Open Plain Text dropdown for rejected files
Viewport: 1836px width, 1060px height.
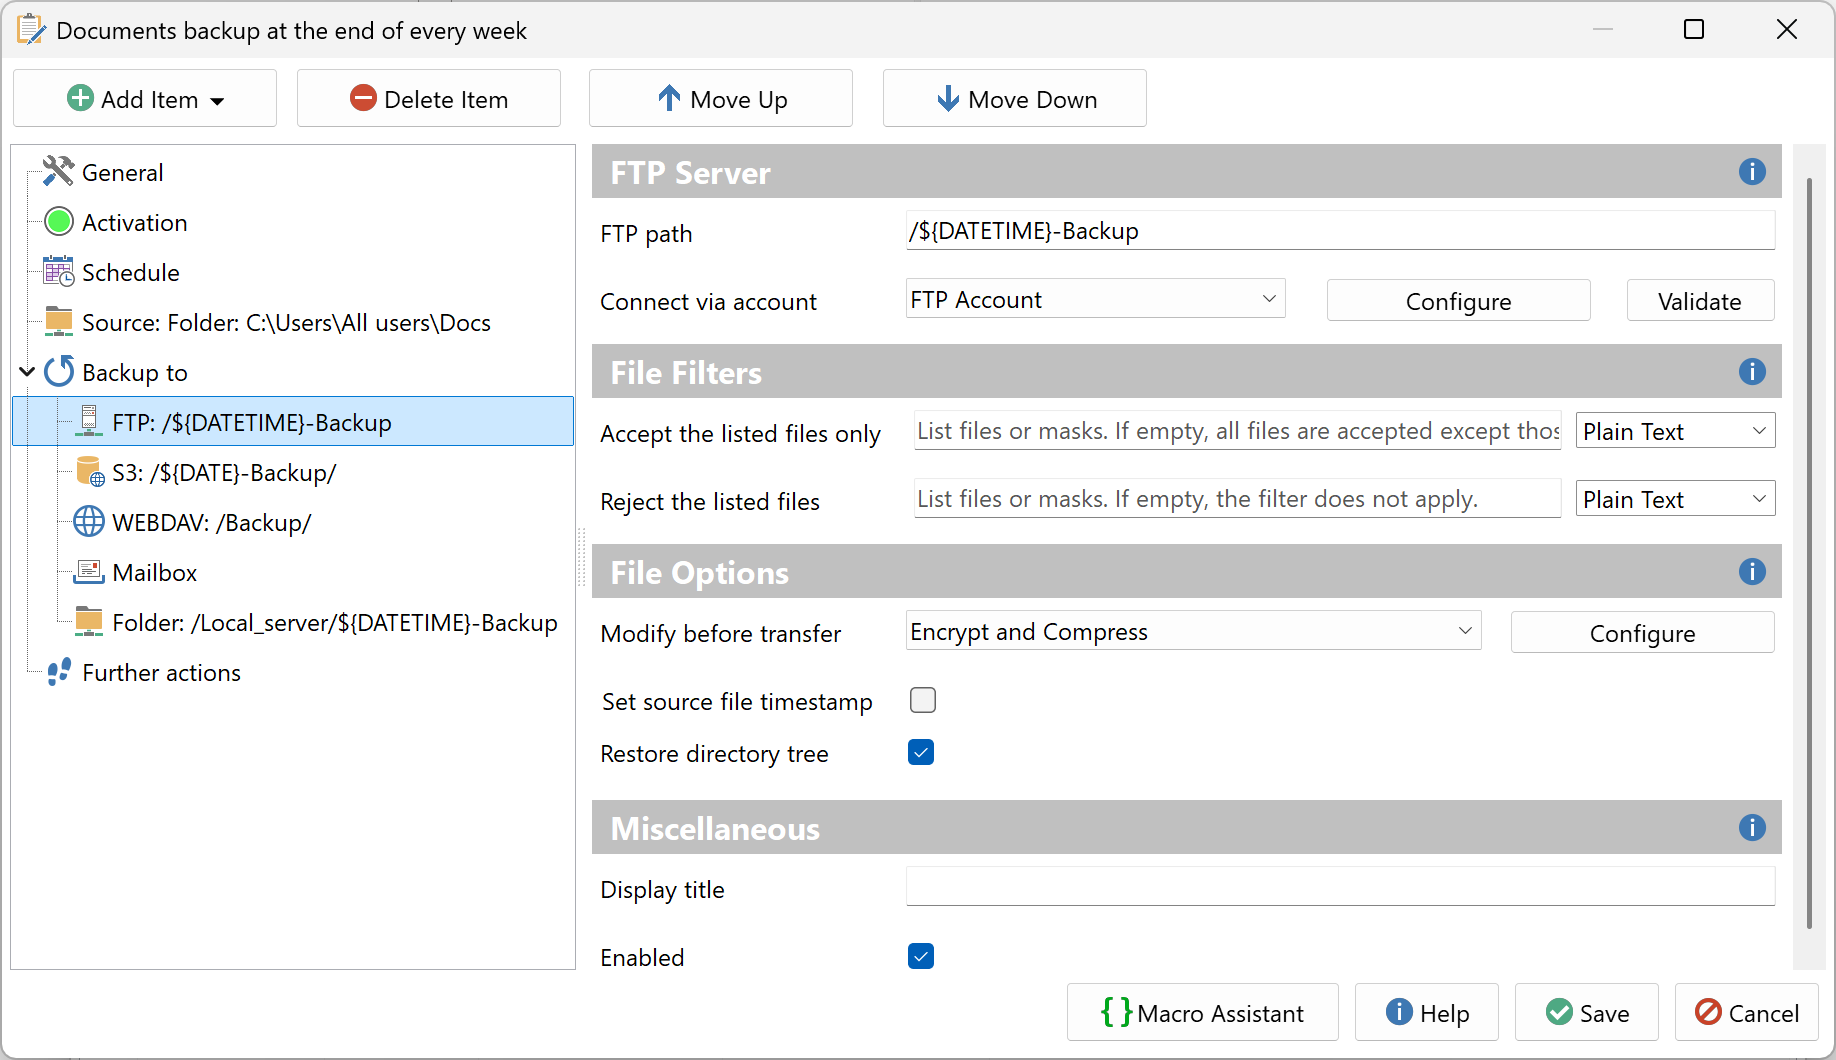(1675, 499)
